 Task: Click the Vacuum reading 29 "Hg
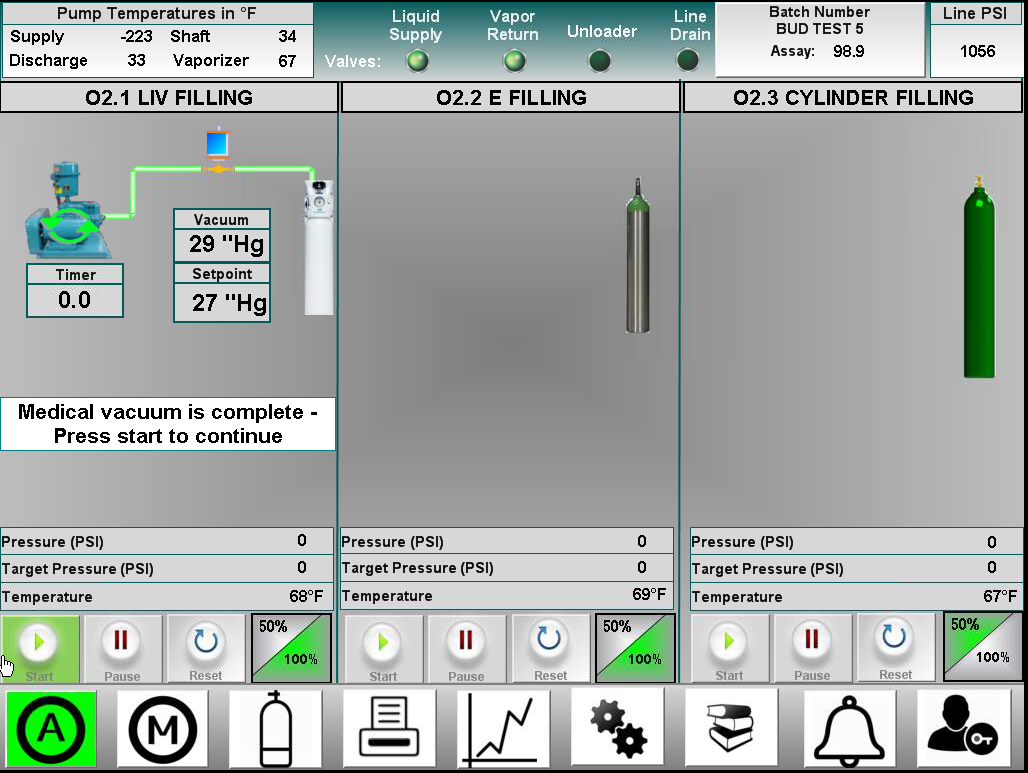click(222, 244)
